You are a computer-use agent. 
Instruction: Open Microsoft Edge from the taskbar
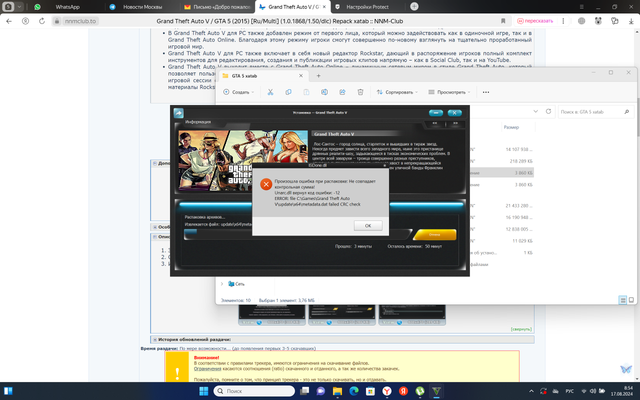click(x=354, y=391)
